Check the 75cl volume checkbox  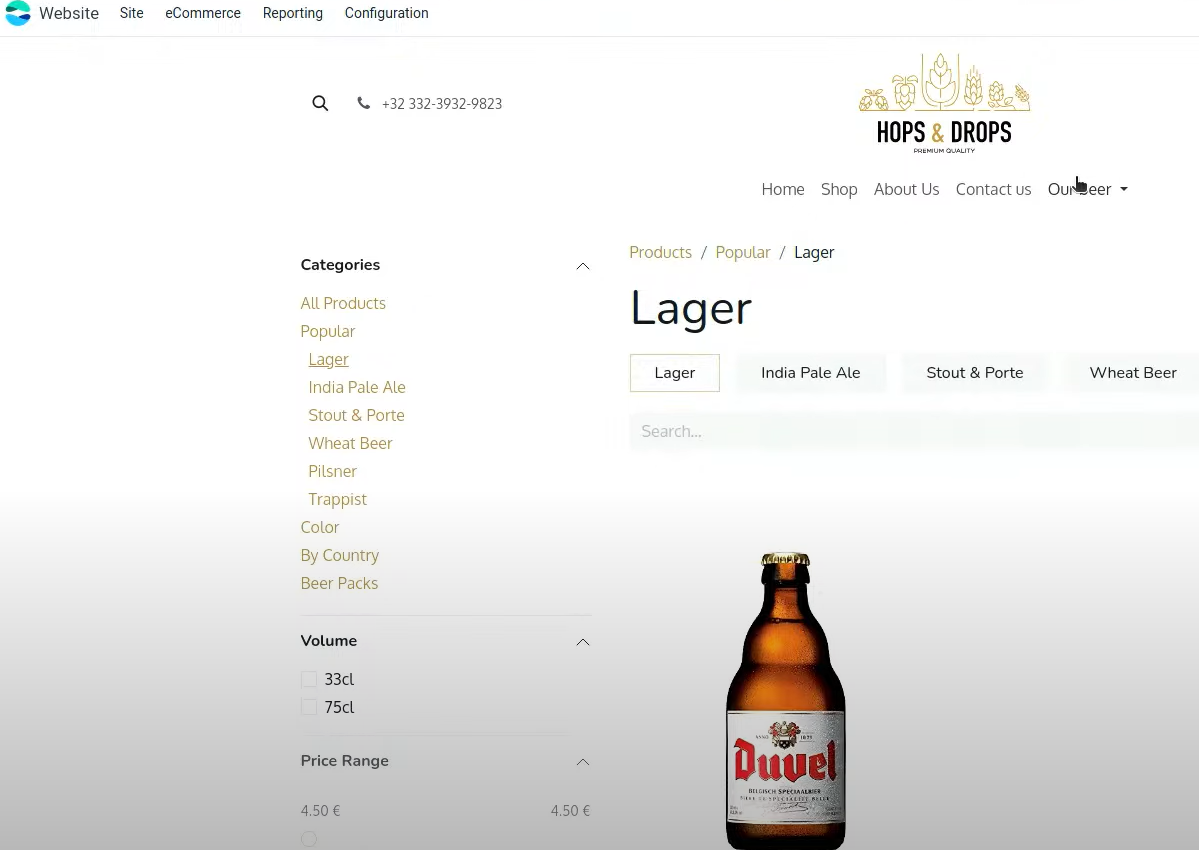point(309,707)
